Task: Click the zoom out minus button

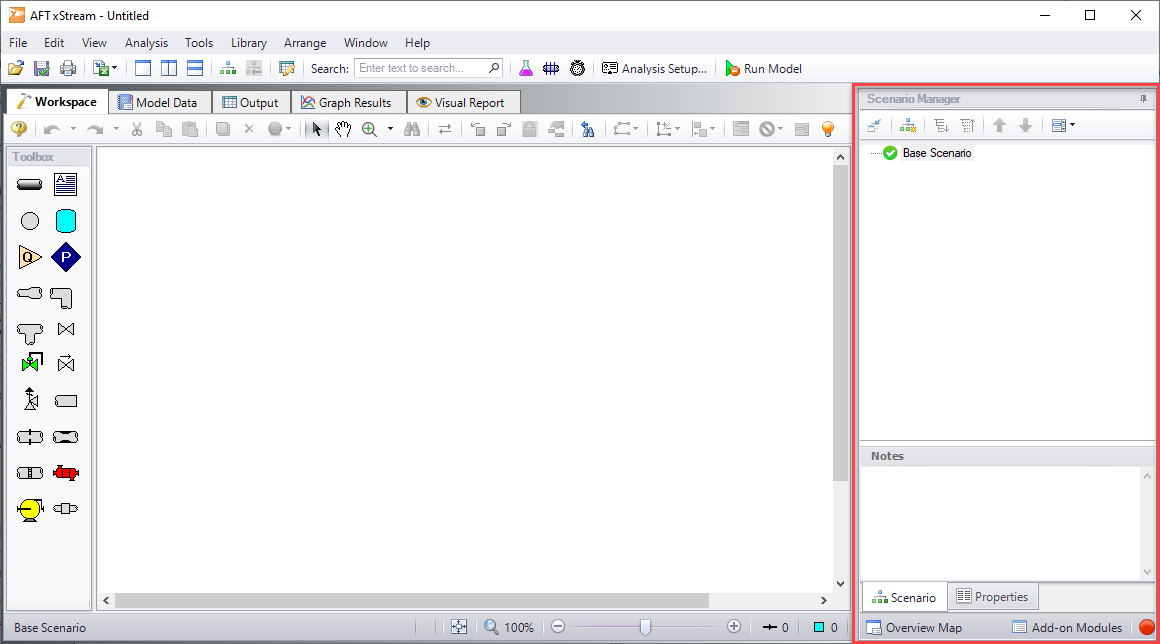Action: (559, 627)
